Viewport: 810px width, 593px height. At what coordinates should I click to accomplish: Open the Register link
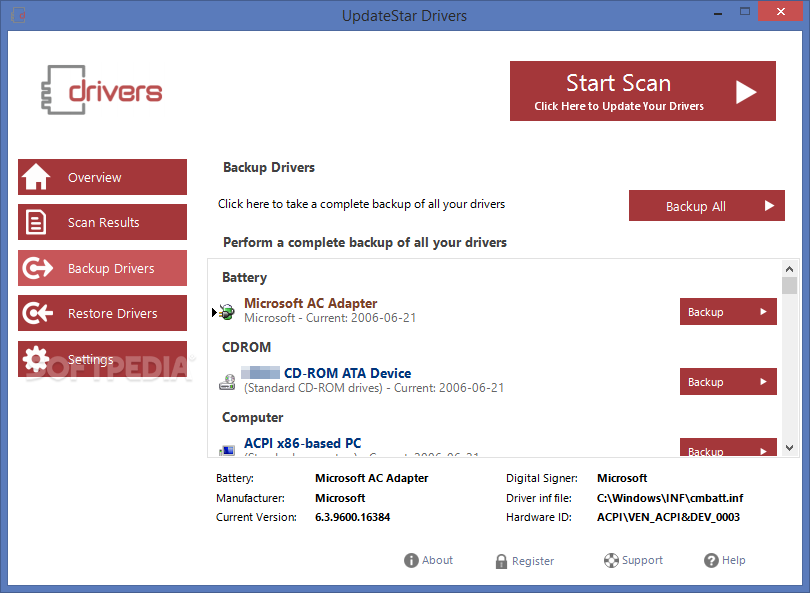pyautogui.click(x=524, y=561)
